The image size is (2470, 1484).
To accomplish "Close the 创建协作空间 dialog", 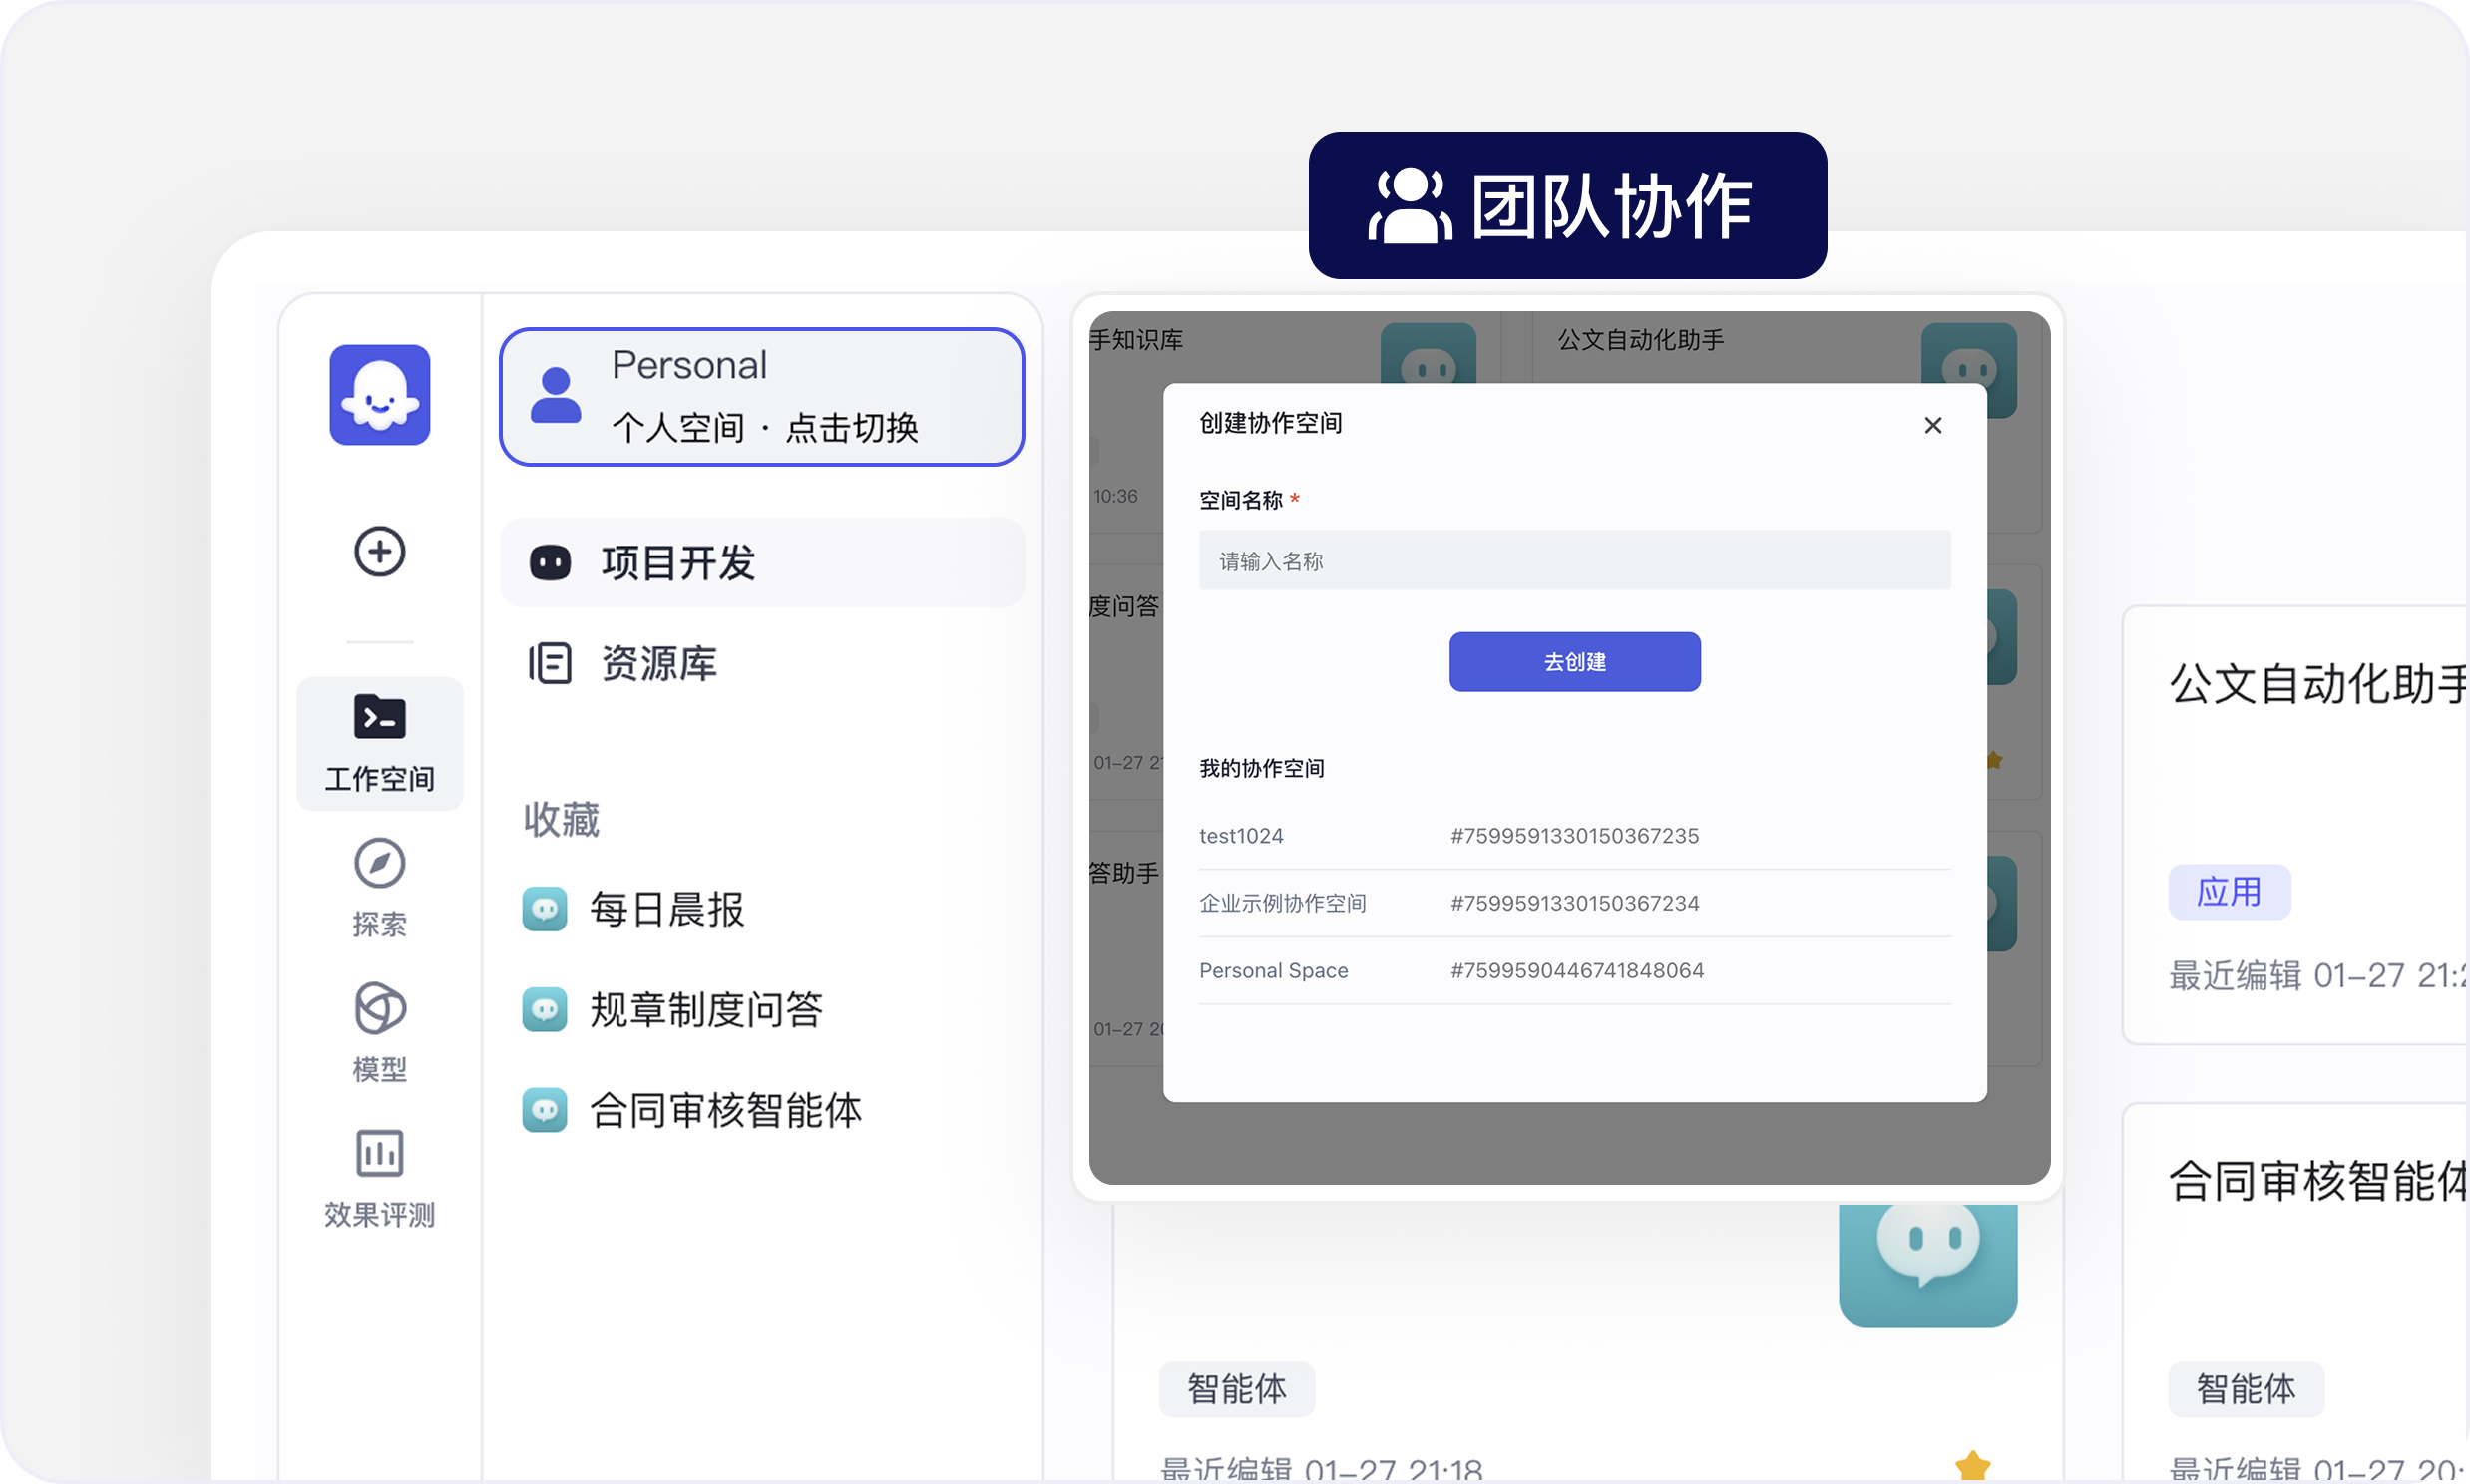I will pyautogui.click(x=1932, y=425).
